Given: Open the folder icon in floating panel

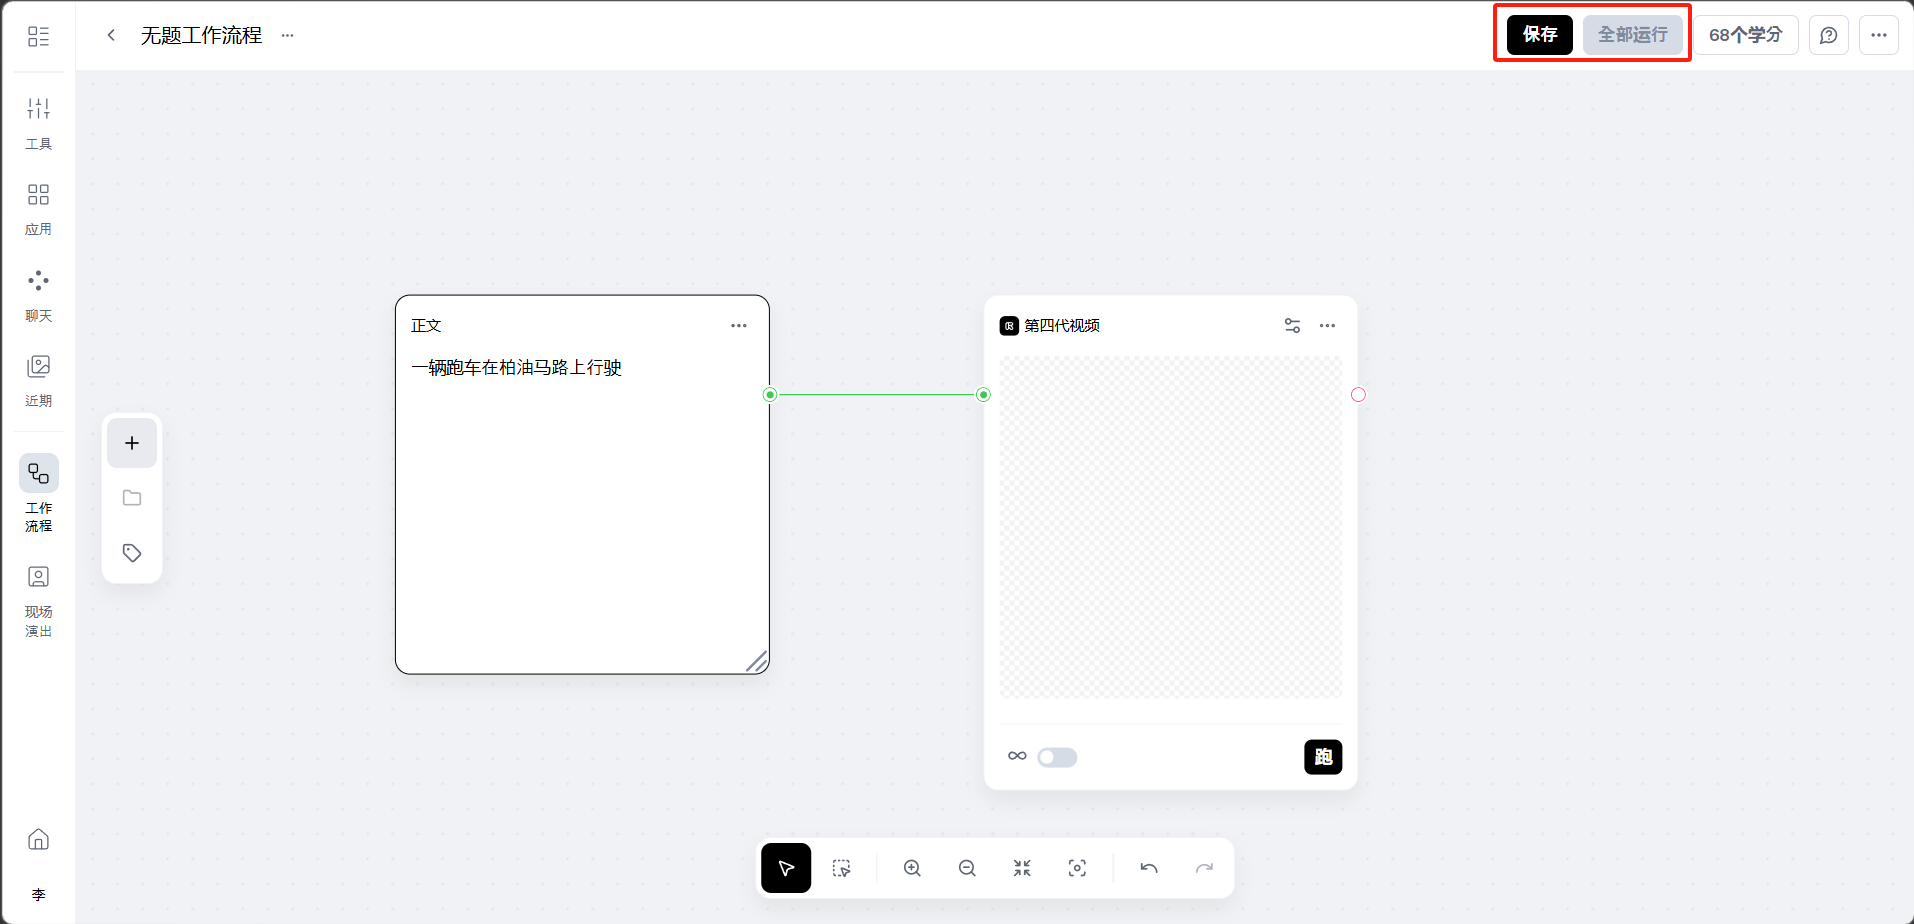Looking at the screenshot, I should 132,498.
